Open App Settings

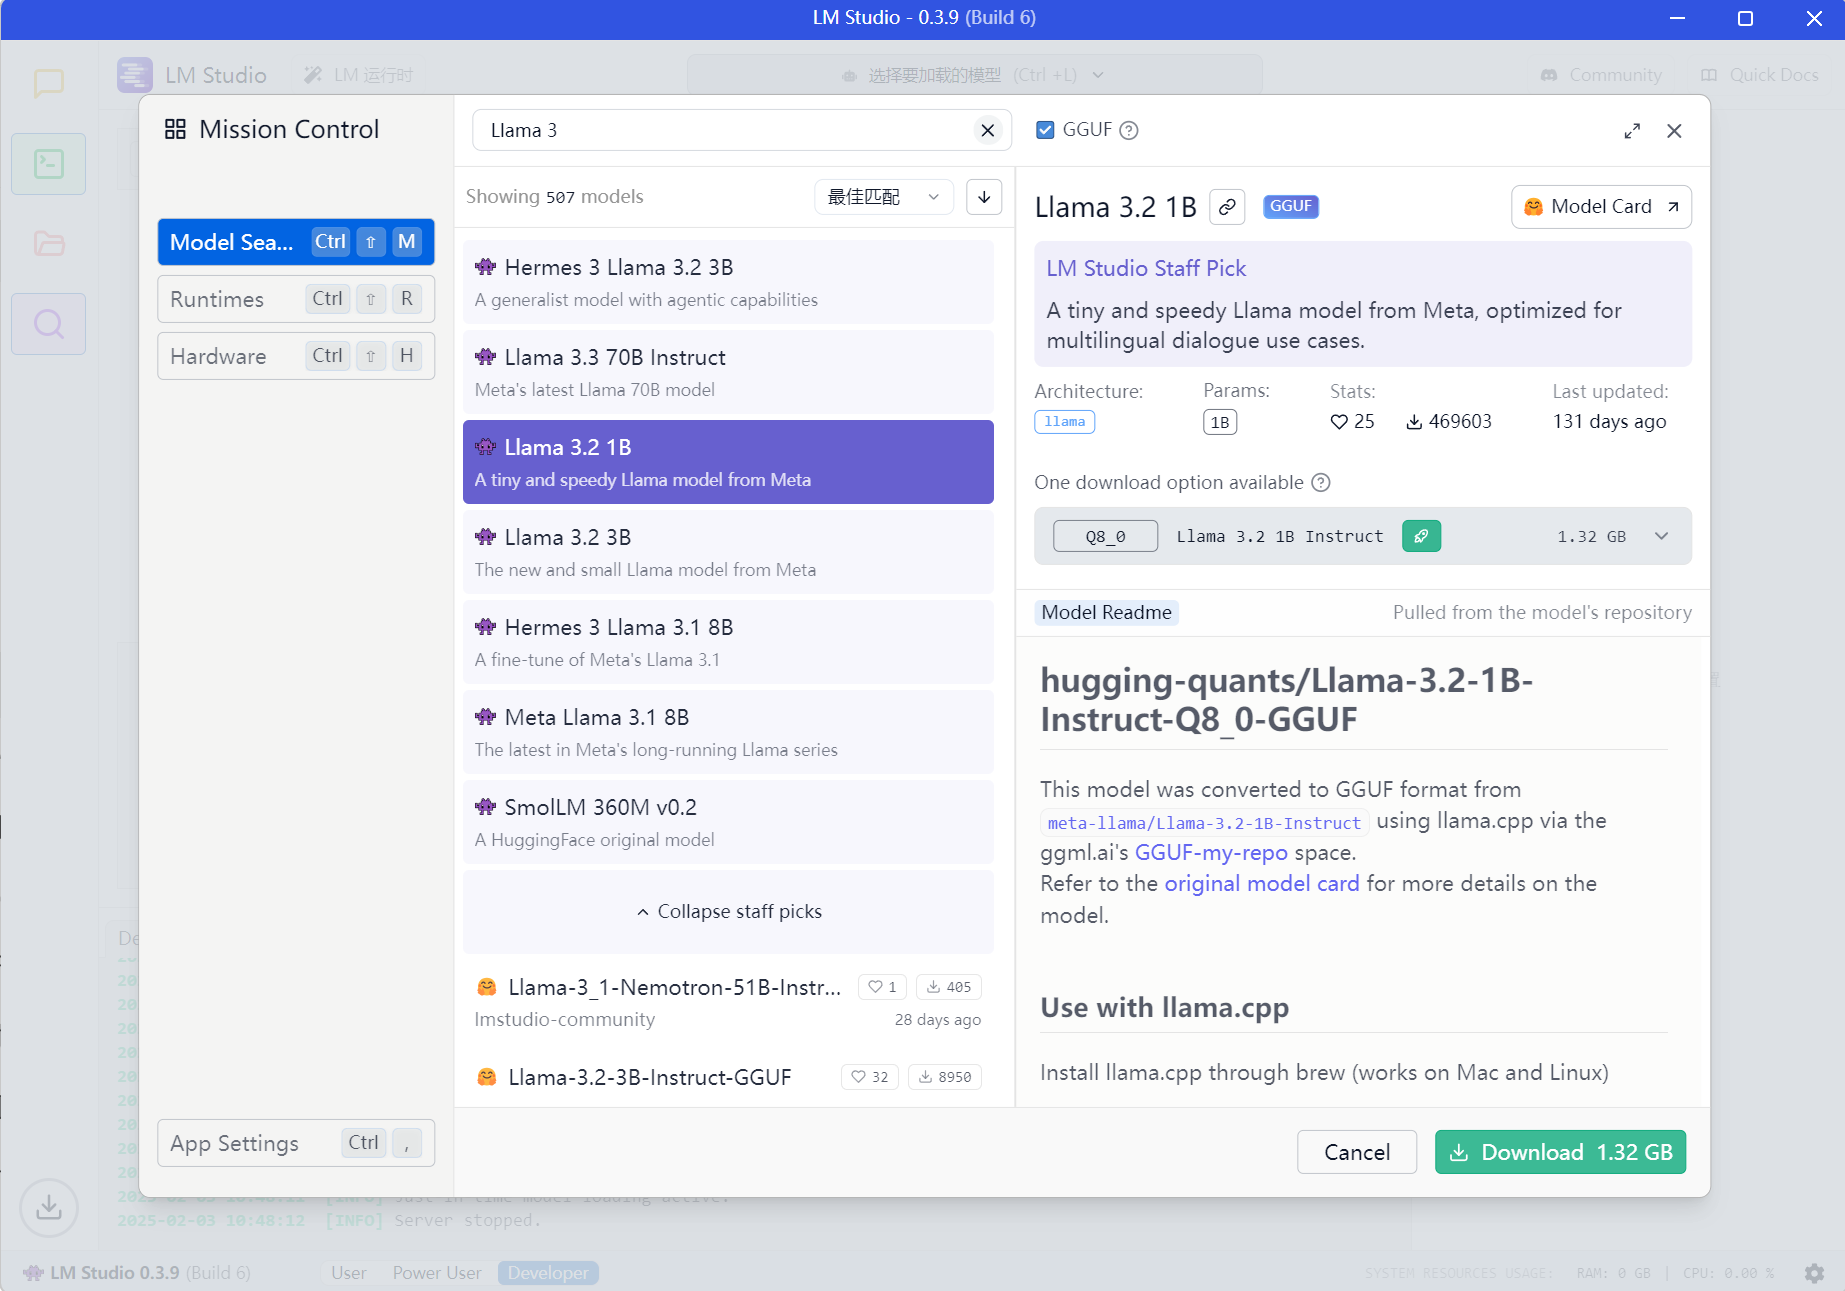click(296, 1143)
